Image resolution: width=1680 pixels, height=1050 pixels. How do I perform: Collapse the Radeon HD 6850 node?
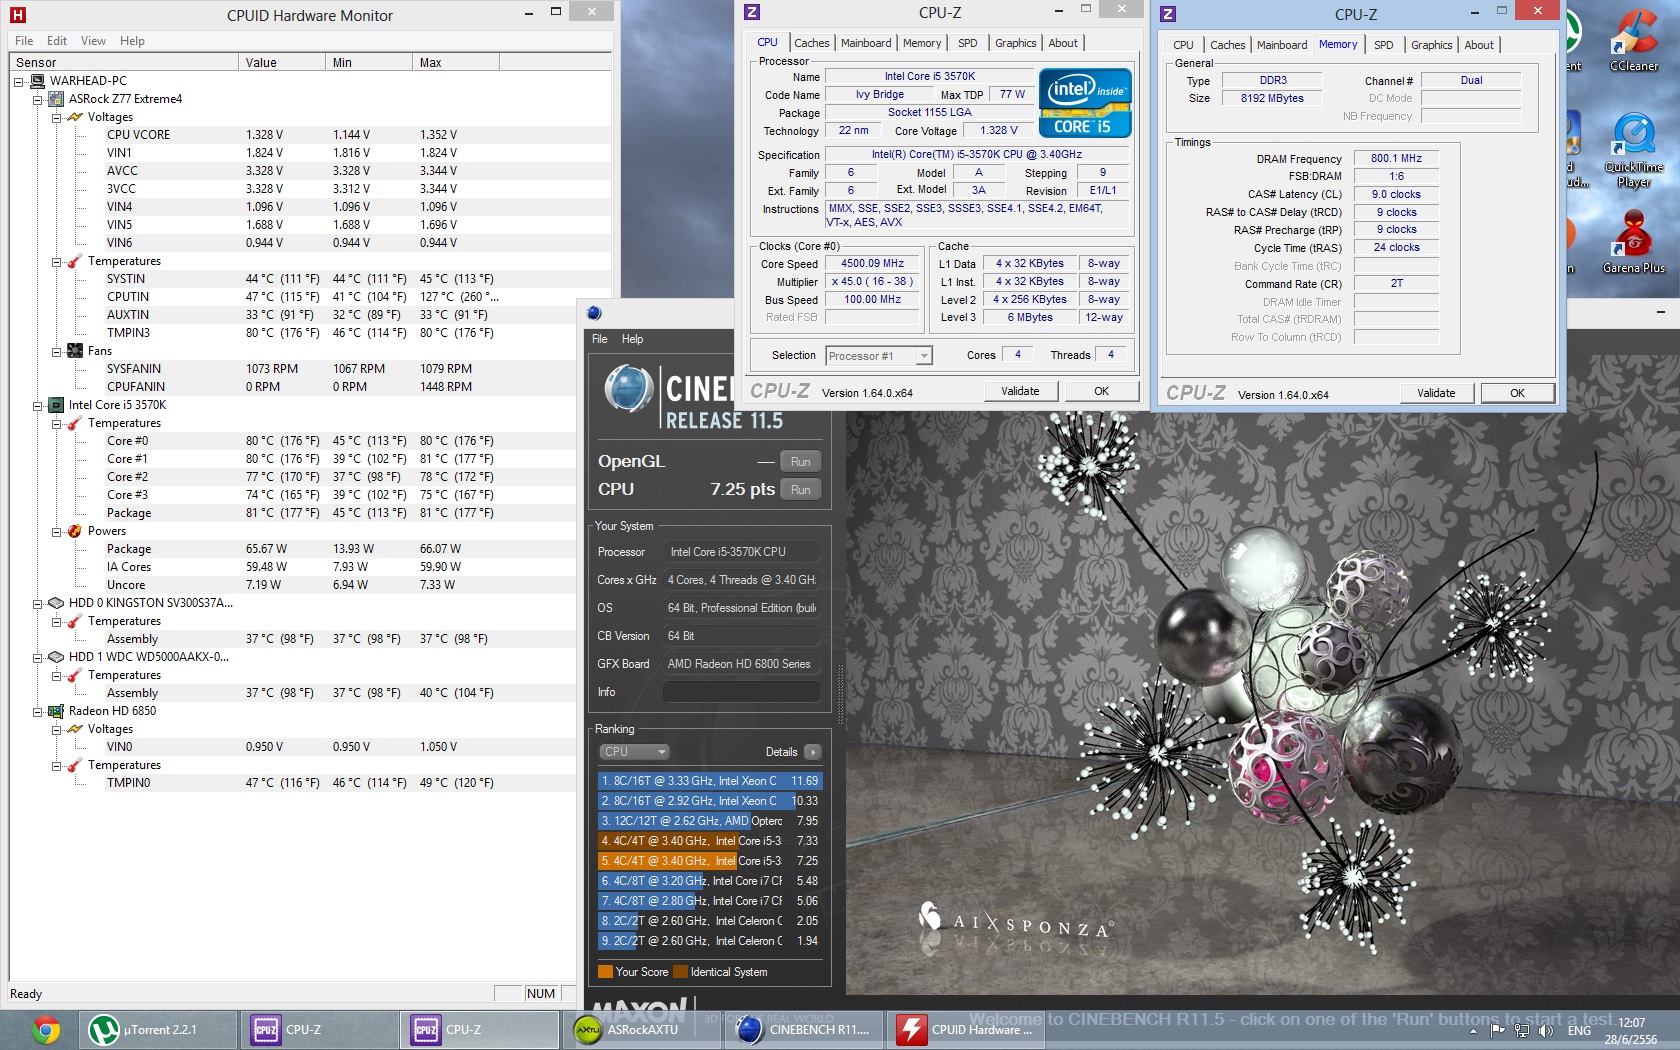point(38,711)
